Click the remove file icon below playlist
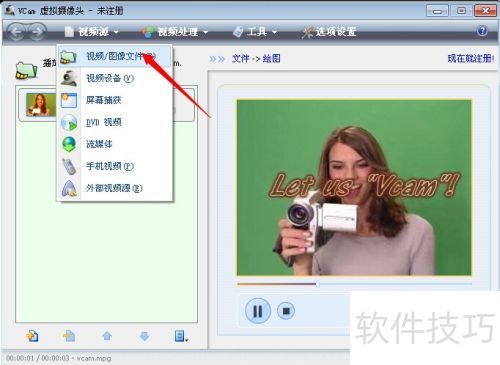 pos(69,336)
